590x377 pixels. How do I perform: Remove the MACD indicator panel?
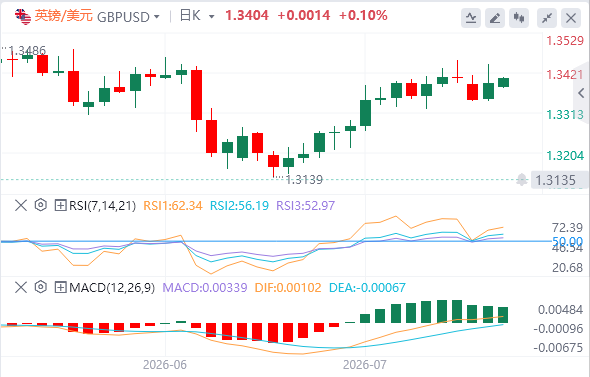pos(21,287)
